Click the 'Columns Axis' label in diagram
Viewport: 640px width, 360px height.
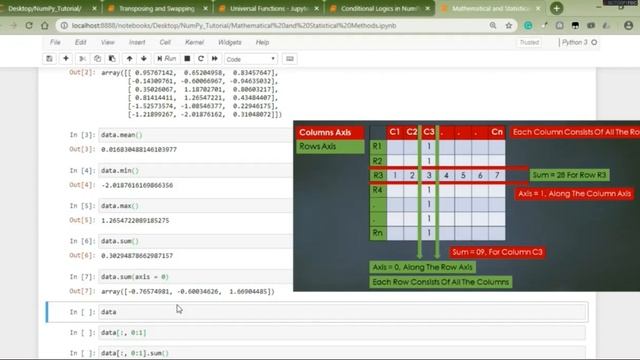click(x=330, y=132)
